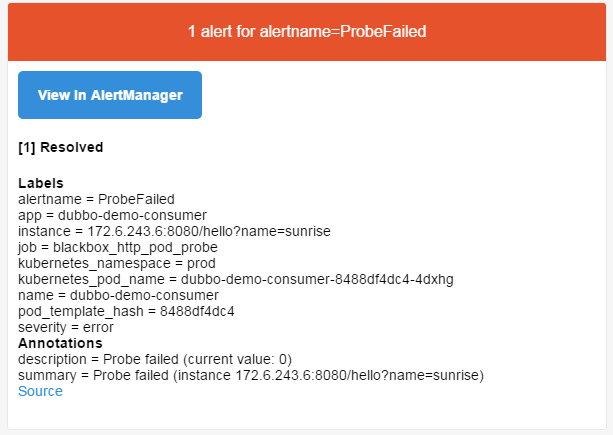This screenshot has width=613, height=435.
Task: Select the [1] Resolved heading
Action: (x=61, y=147)
